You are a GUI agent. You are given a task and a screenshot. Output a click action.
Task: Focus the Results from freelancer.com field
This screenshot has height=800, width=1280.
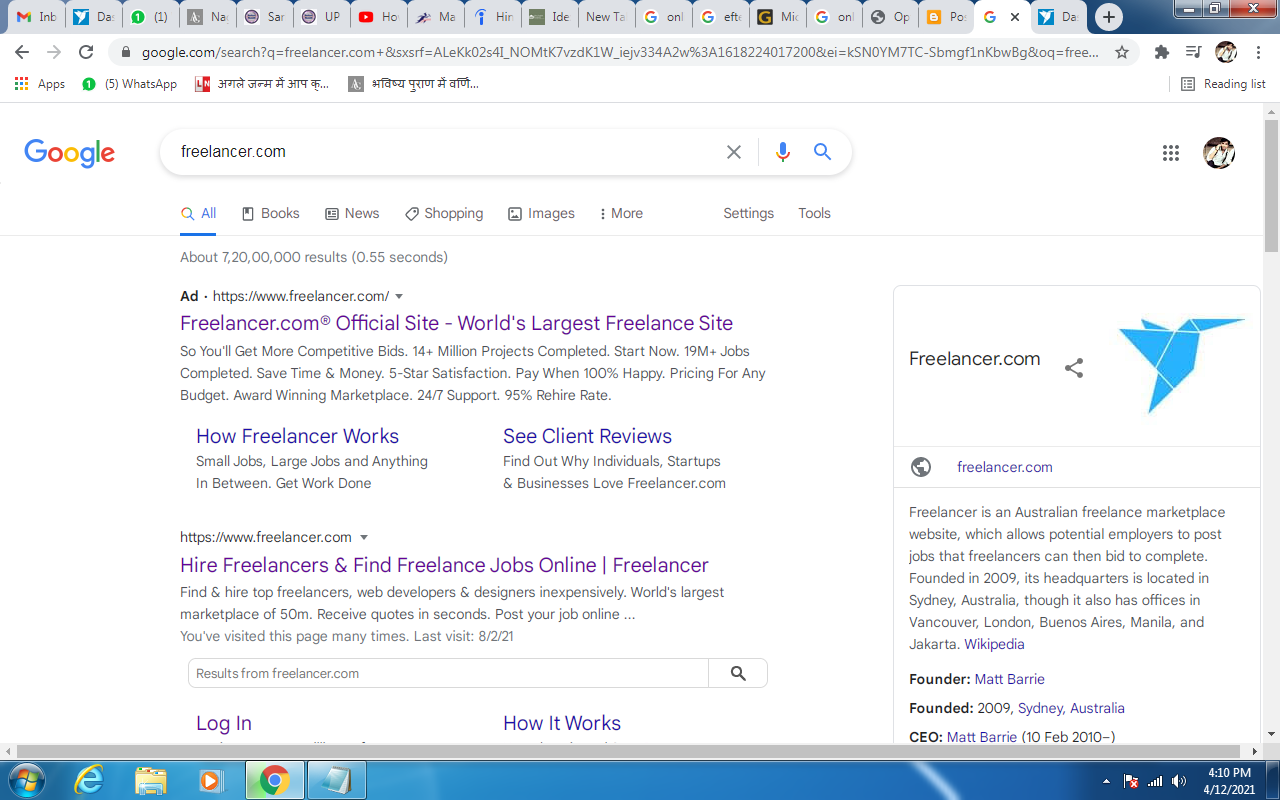448,673
